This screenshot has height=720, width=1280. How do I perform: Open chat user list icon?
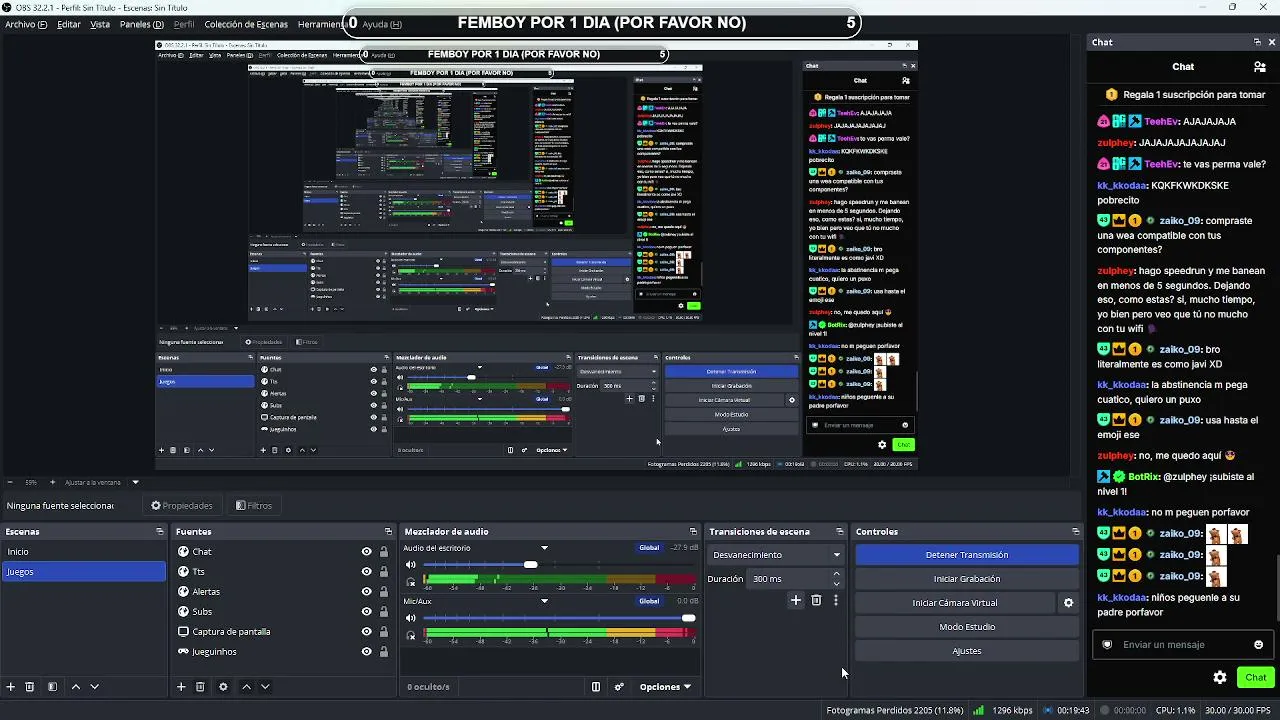[1260, 67]
